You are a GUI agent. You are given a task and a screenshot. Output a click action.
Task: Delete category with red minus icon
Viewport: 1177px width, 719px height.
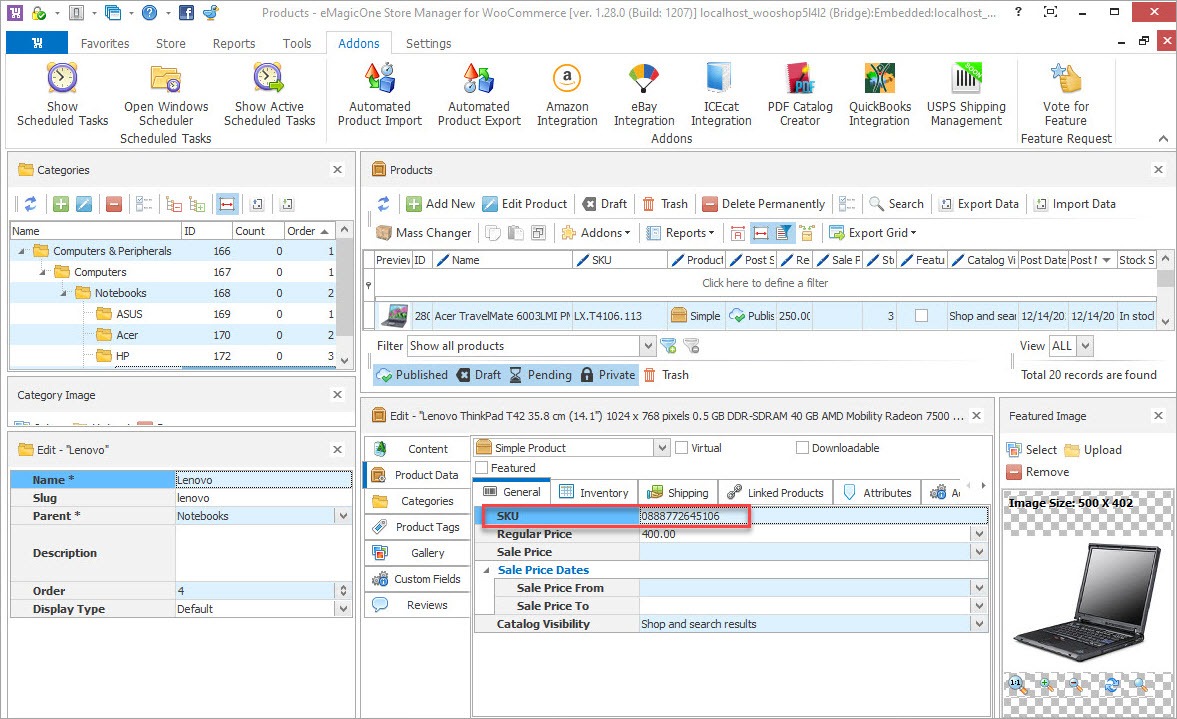(113, 204)
